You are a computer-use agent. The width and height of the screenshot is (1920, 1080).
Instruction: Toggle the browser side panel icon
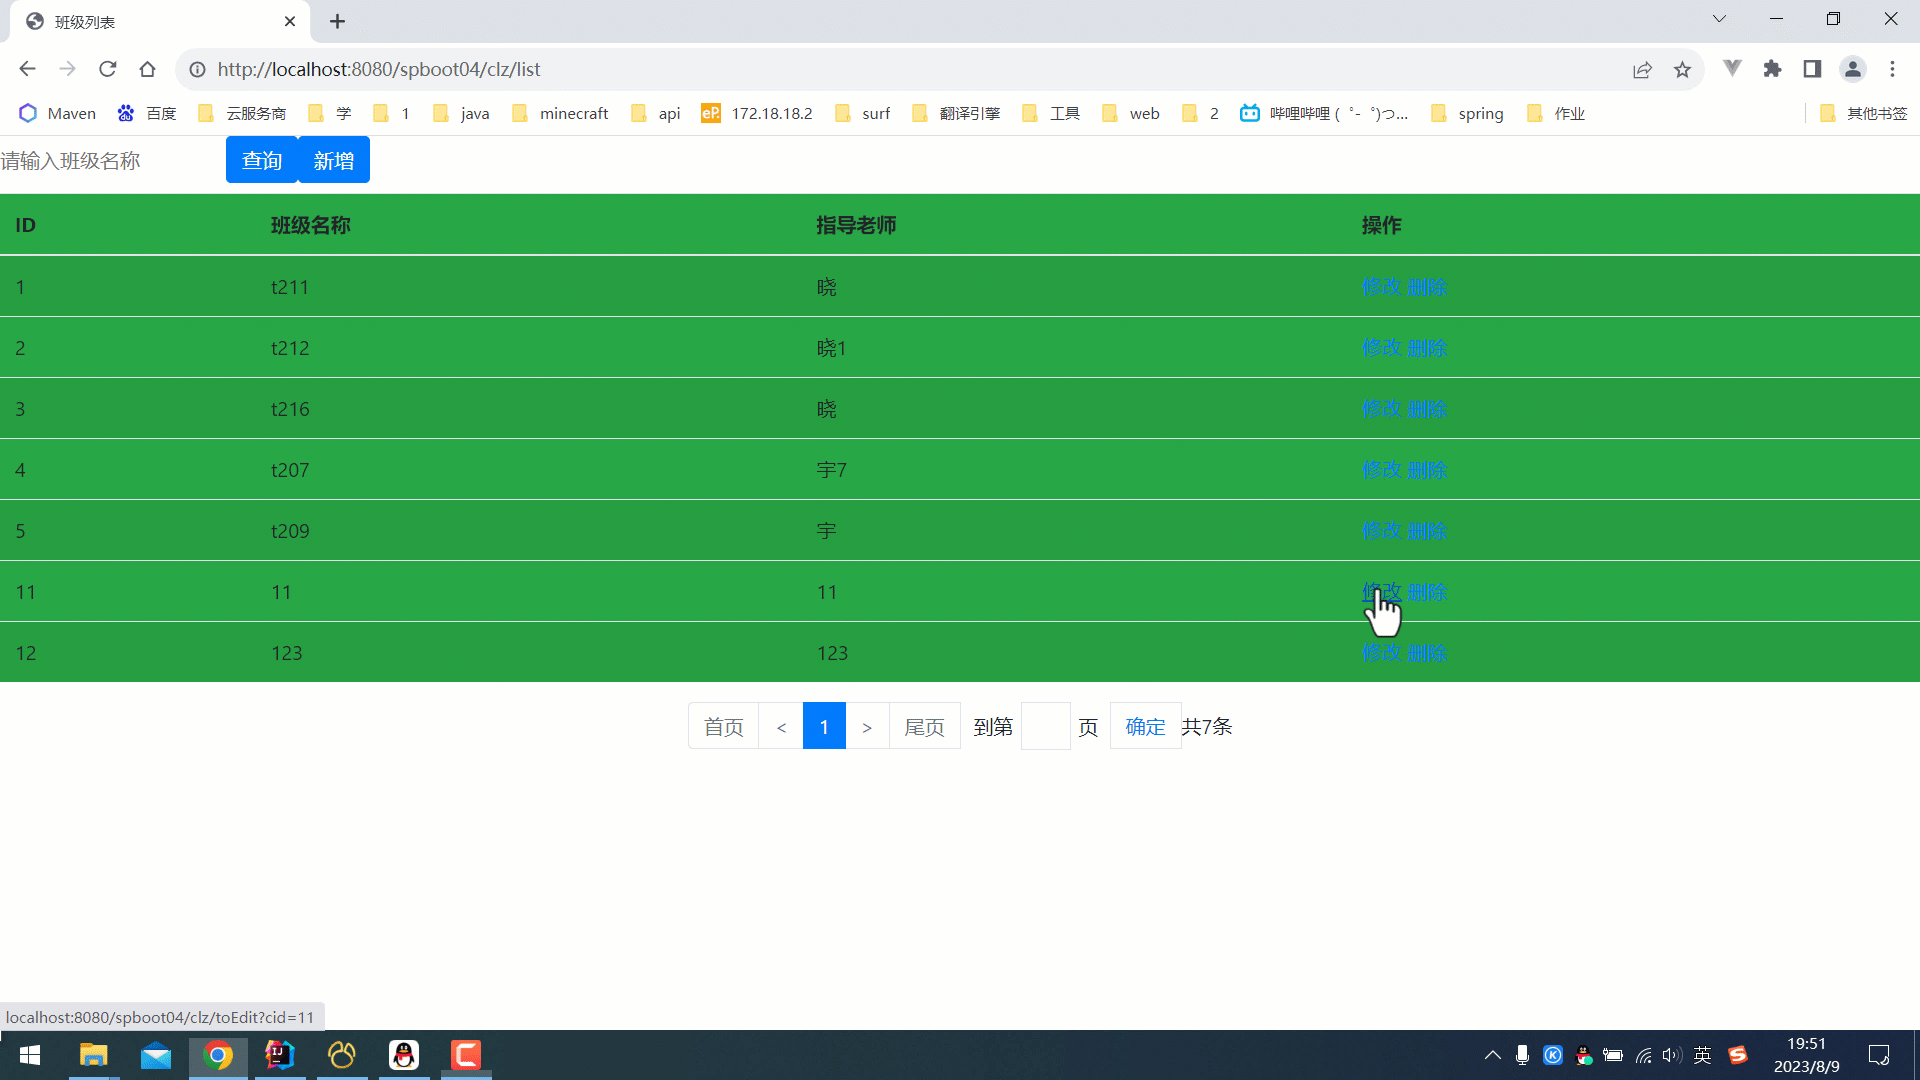pos(1812,69)
